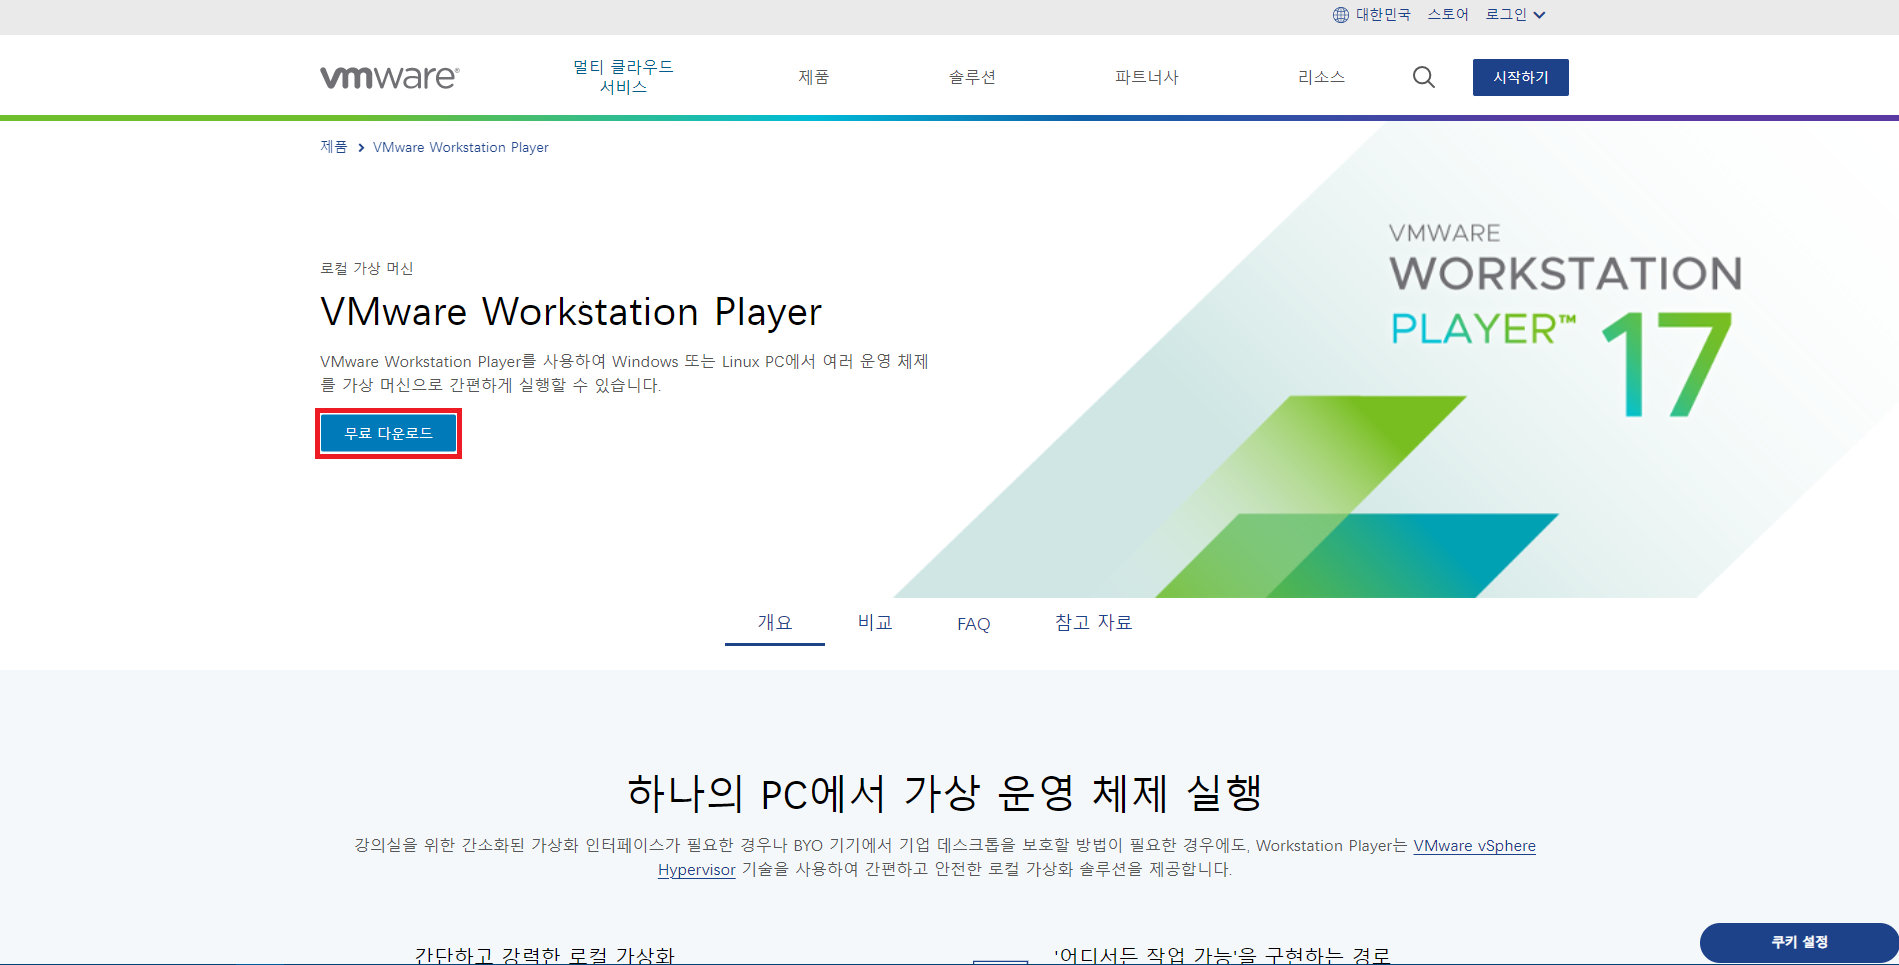
Task: Click the VMware logo
Action: pos(389,77)
